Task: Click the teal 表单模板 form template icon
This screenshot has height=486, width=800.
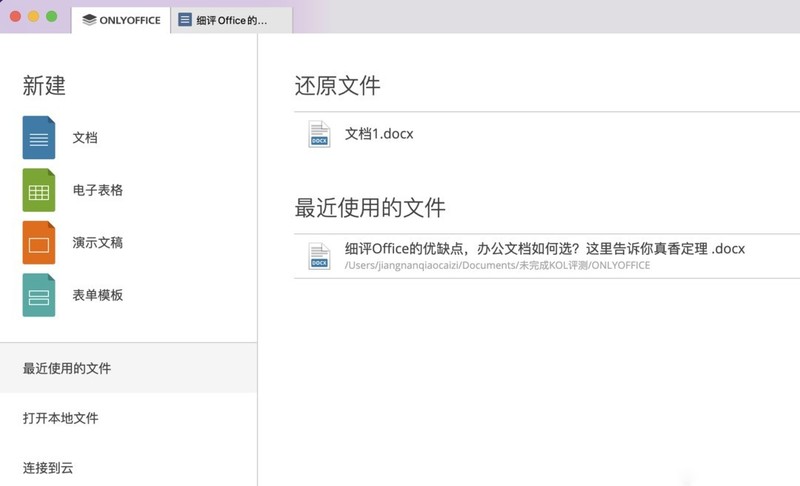Action: (39, 295)
